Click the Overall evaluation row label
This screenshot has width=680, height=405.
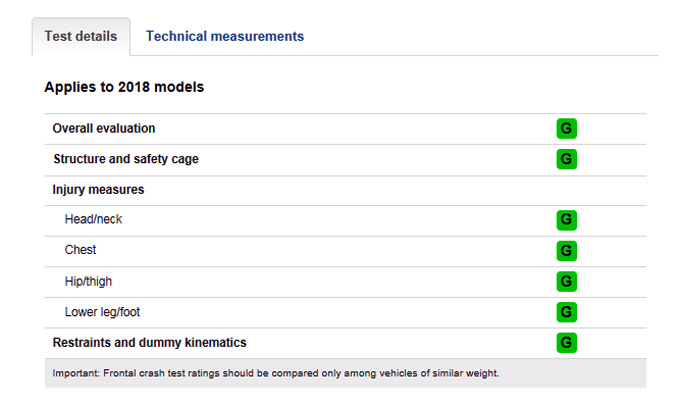(104, 128)
